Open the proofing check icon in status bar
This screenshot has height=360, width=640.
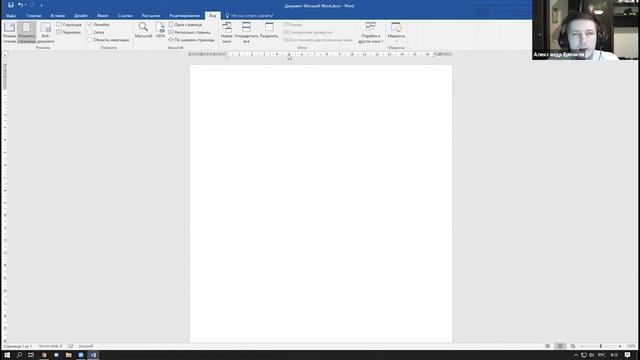coord(71,346)
